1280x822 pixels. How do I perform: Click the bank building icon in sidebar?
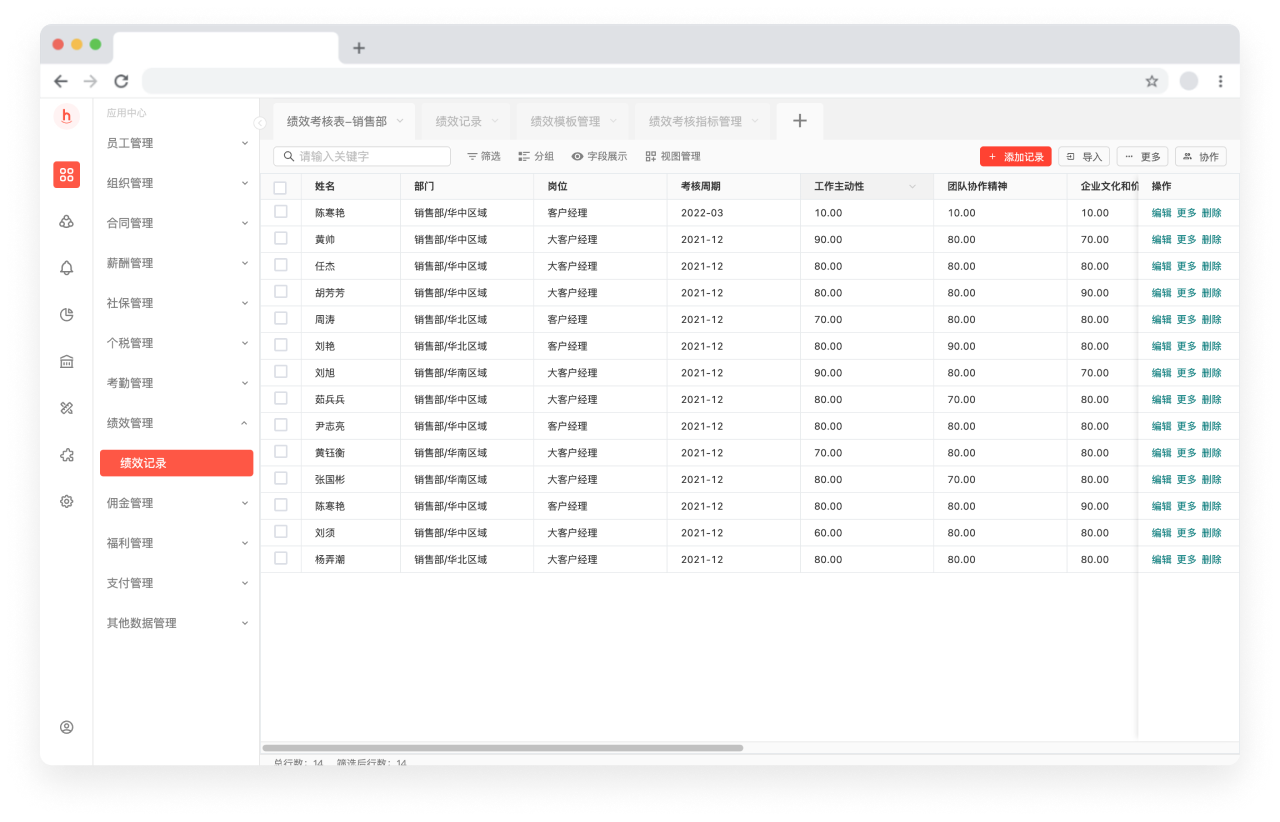(67, 362)
